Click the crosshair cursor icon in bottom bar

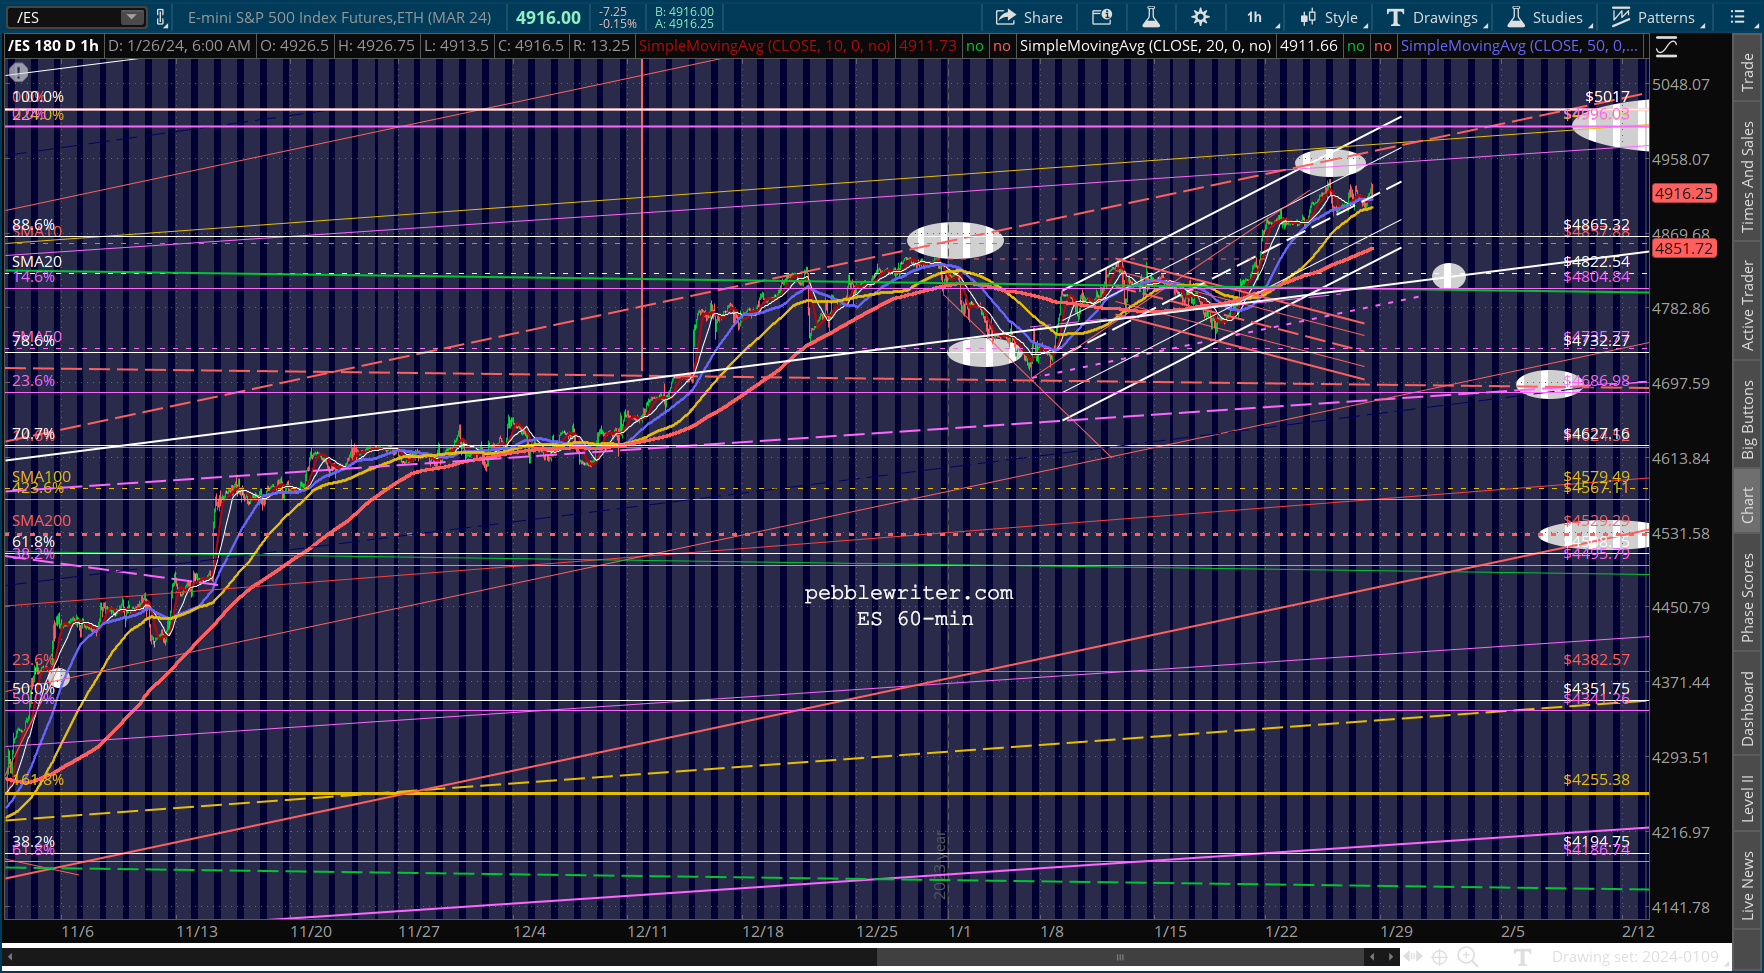click(1440, 957)
